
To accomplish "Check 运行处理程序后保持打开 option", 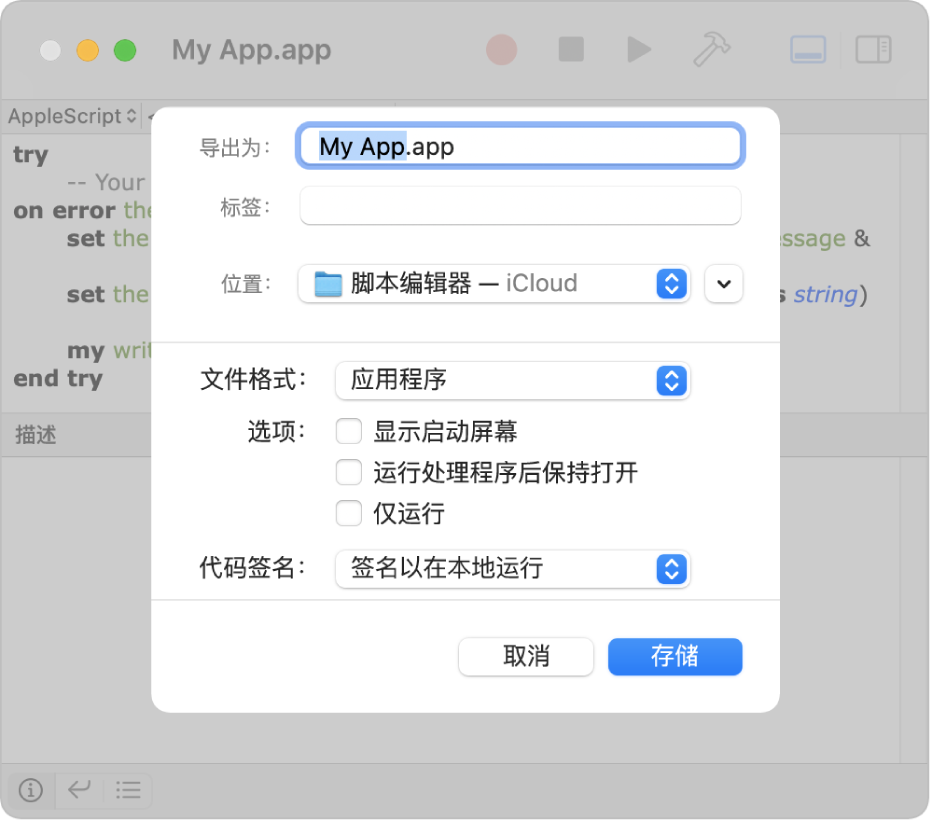I will (348, 472).
